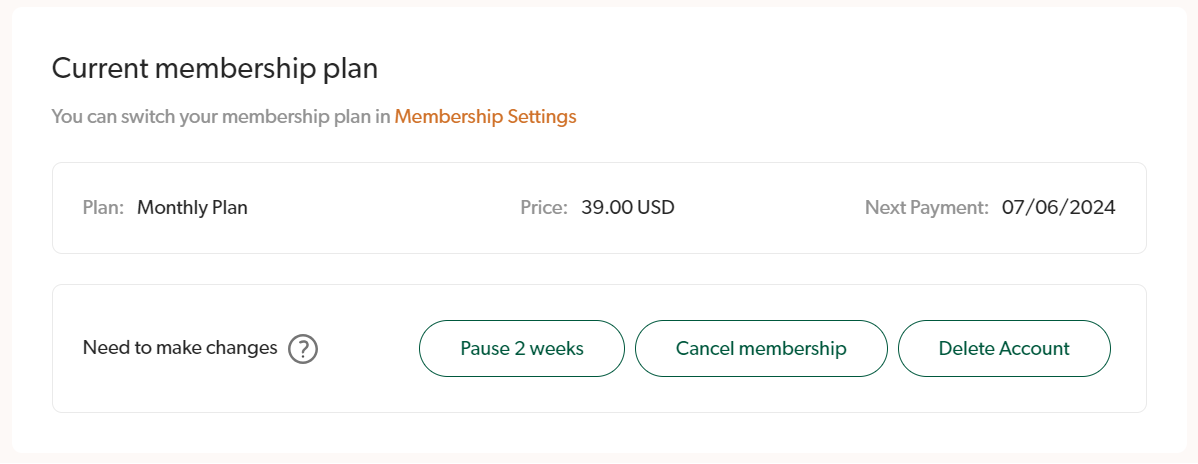Select the 39.00 USD price amount
Viewport: 1198px width, 464px height.
(x=628, y=208)
